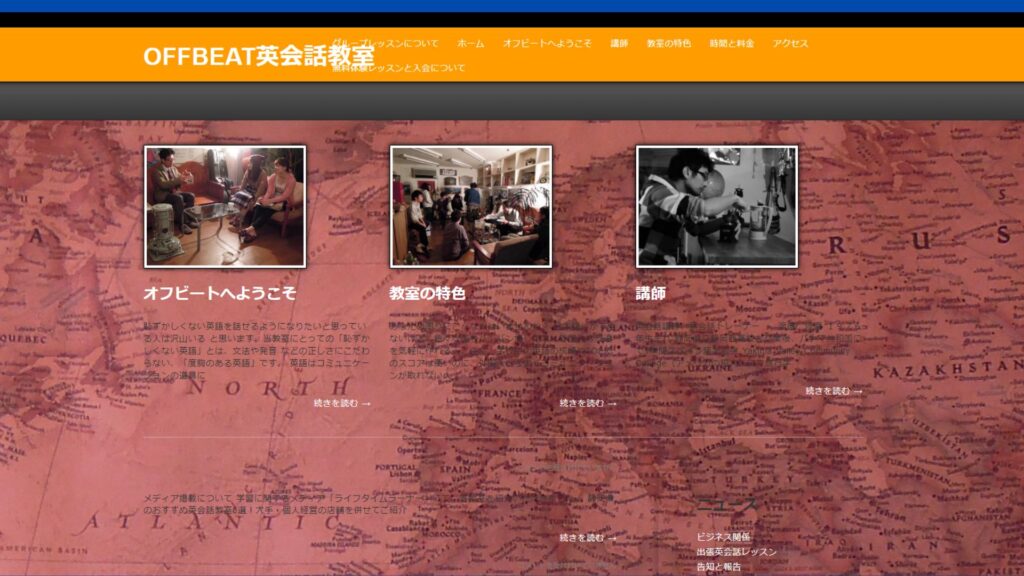Select the 告知と報告 news category link
The width and height of the screenshot is (1024, 576).
718,567
